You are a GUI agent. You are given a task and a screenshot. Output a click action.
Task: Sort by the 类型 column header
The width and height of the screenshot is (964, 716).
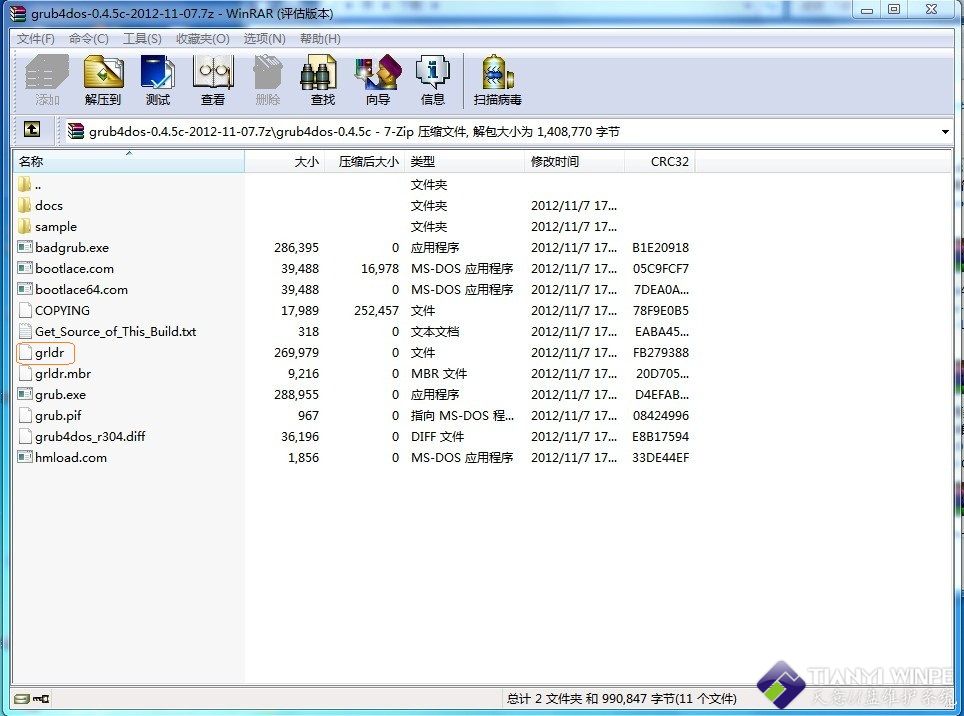click(464, 162)
